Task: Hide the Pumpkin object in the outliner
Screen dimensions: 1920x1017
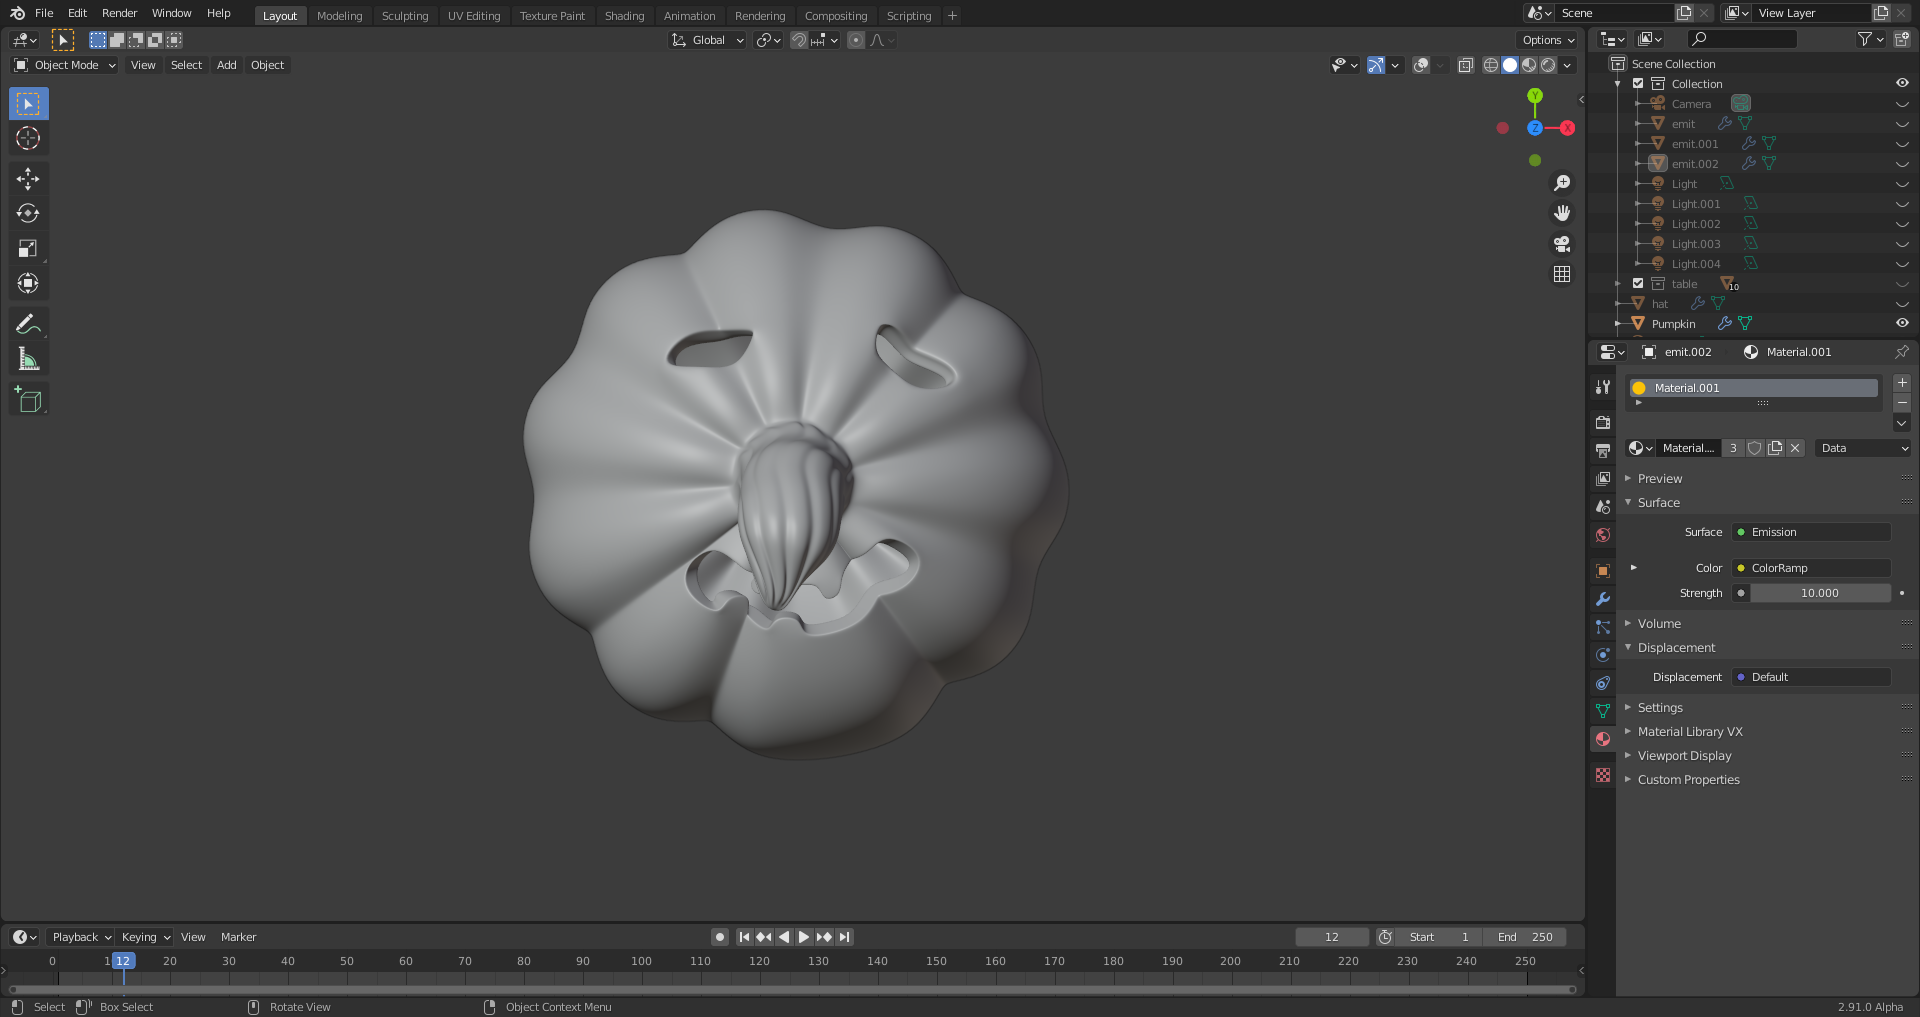Action: click(1902, 323)
